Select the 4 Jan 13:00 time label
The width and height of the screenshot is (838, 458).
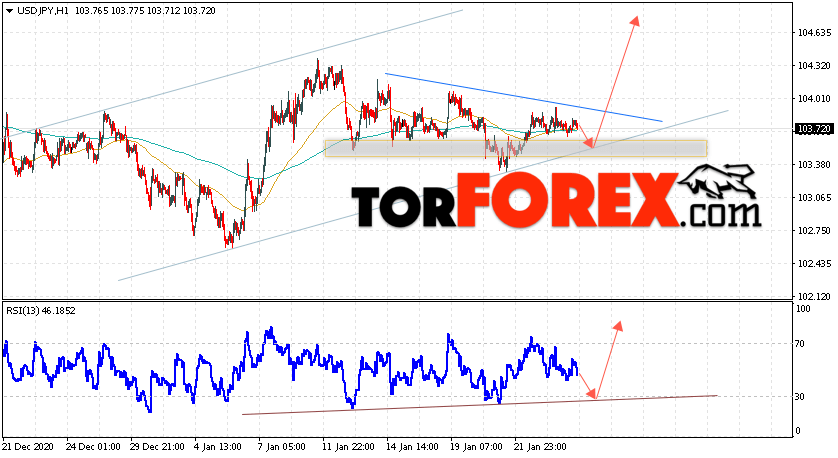tap(218, 447)
